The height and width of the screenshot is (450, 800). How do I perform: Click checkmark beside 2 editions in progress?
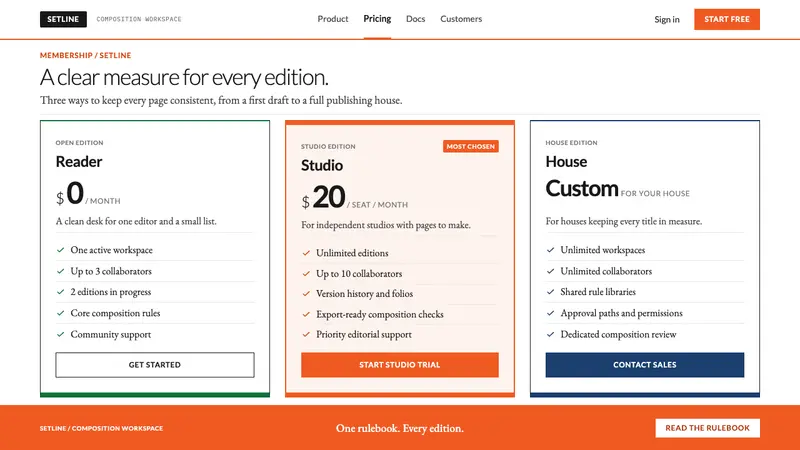[60, 292]
